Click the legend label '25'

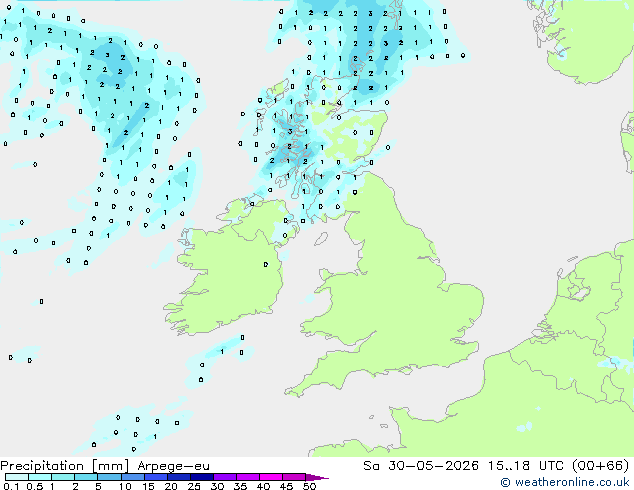194,486
